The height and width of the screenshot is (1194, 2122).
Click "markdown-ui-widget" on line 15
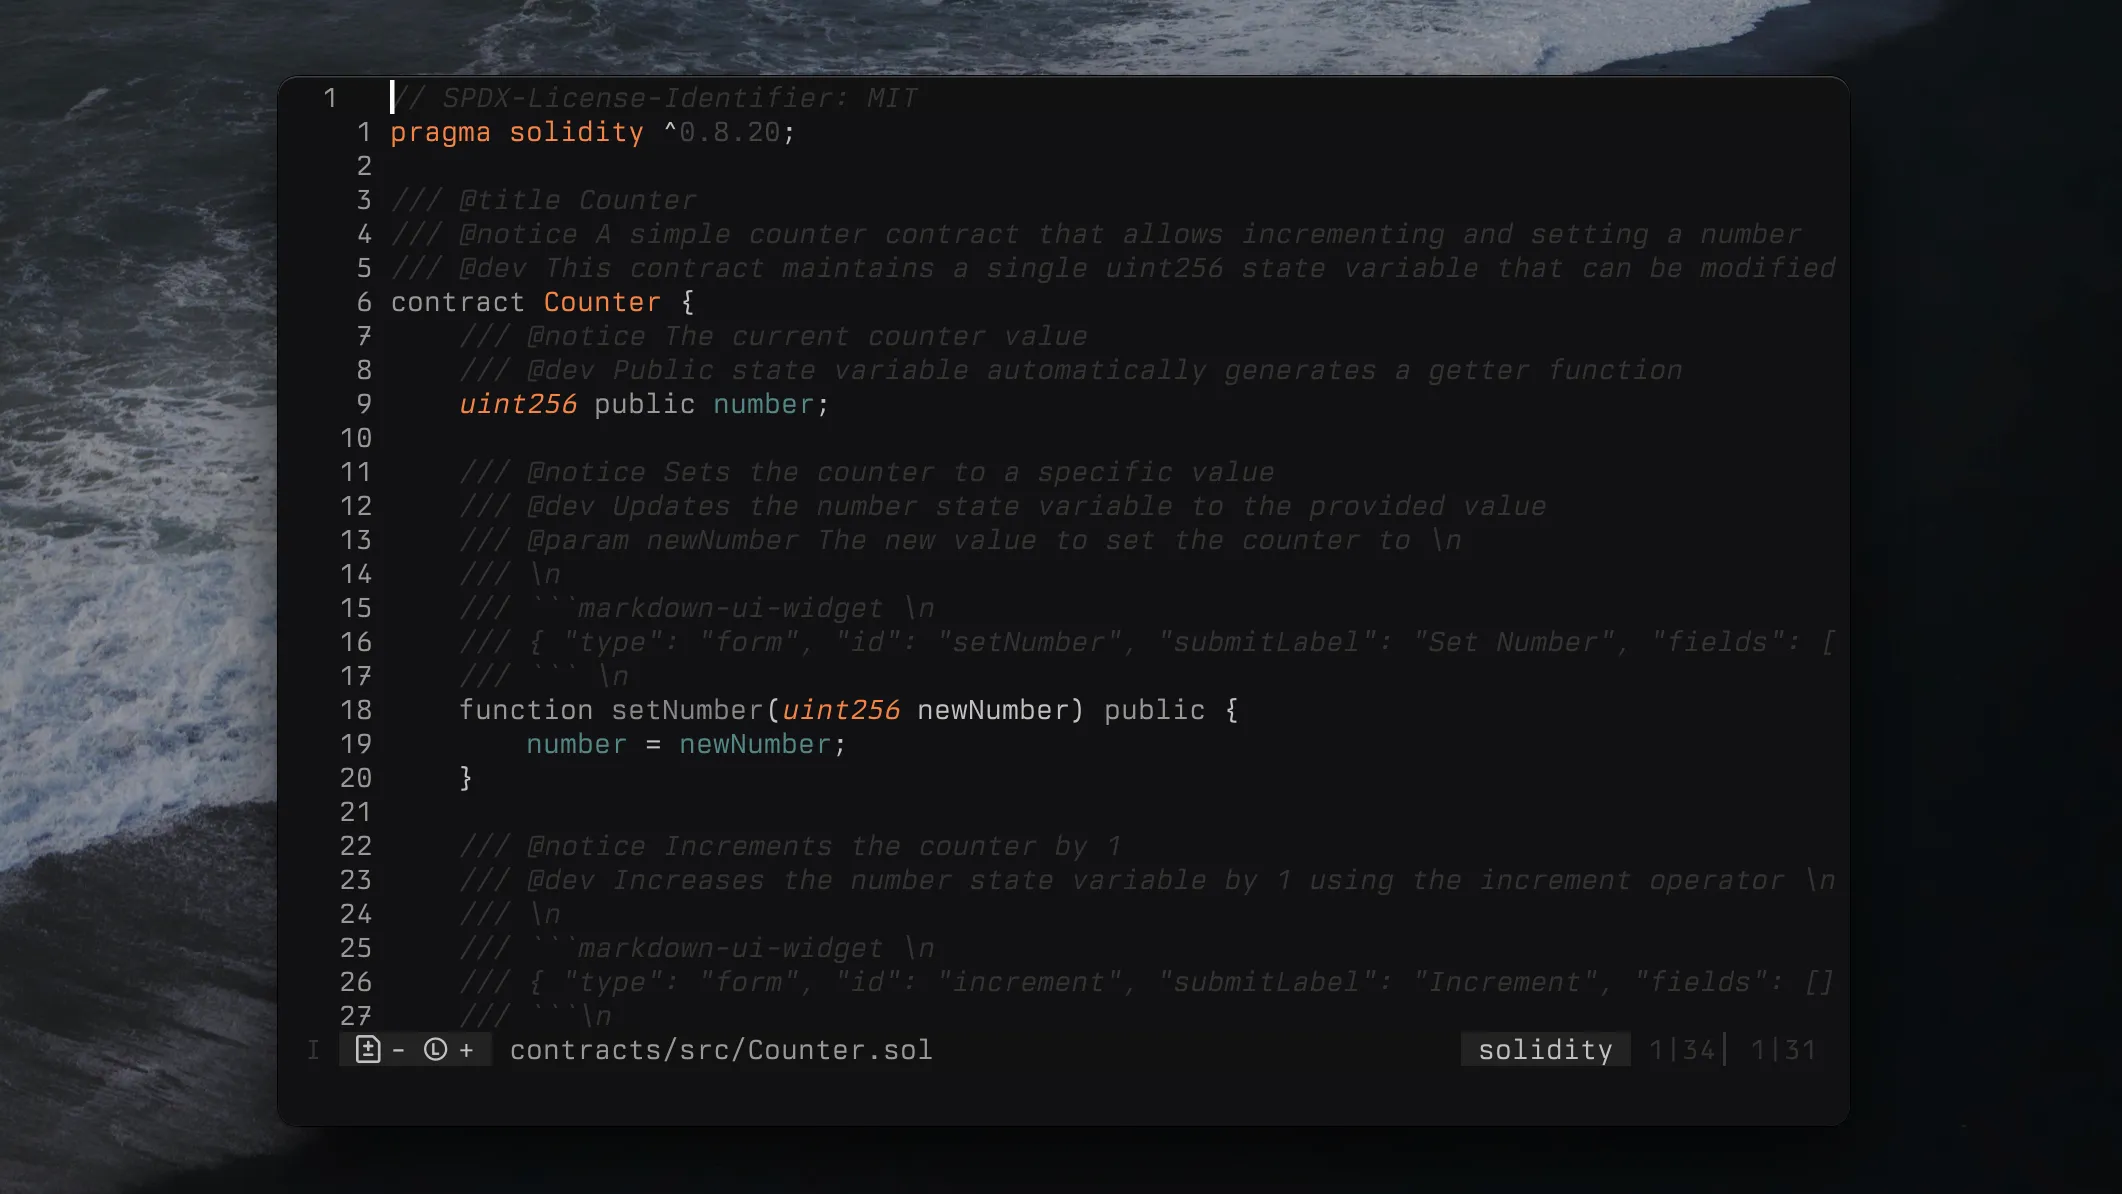[730, 608]
